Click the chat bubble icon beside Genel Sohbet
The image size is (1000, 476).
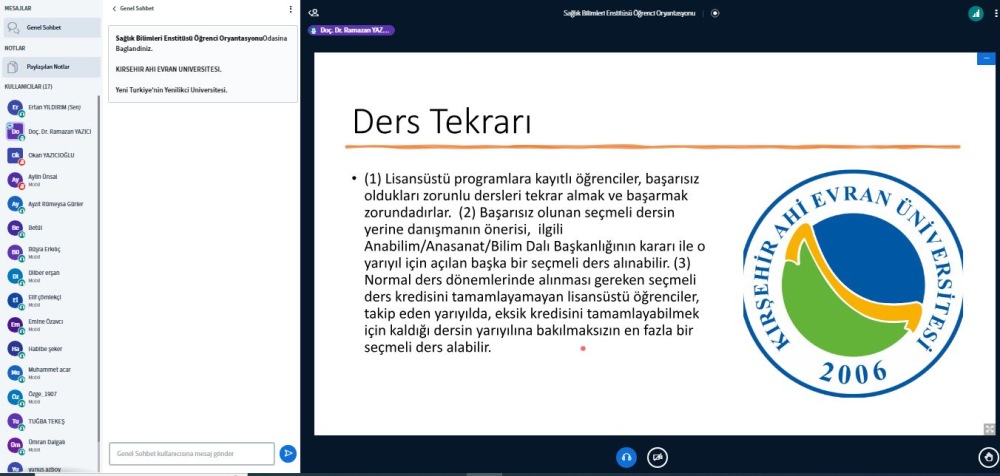click(x=13, y=27)
